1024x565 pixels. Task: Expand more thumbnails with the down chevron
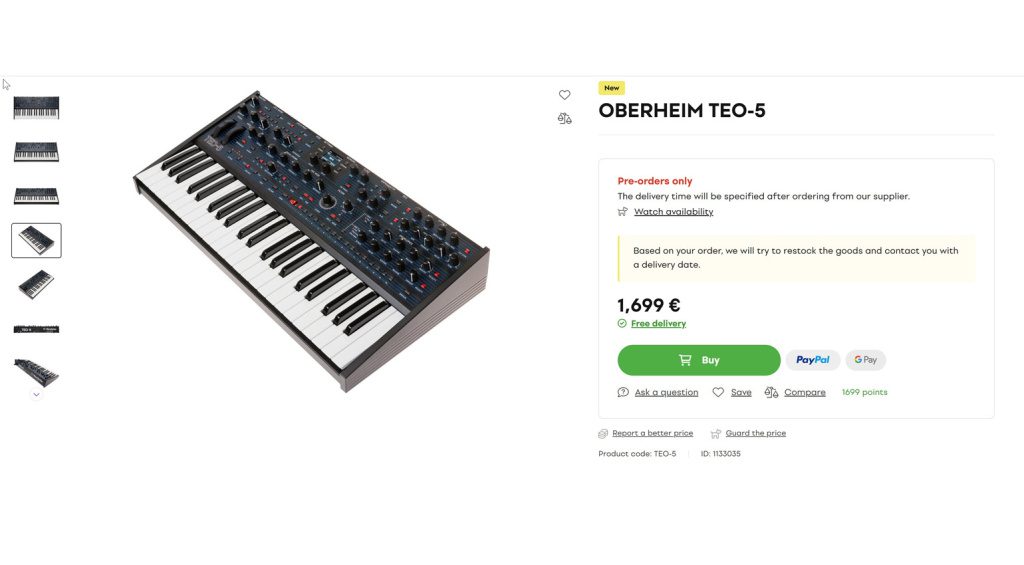36,395
